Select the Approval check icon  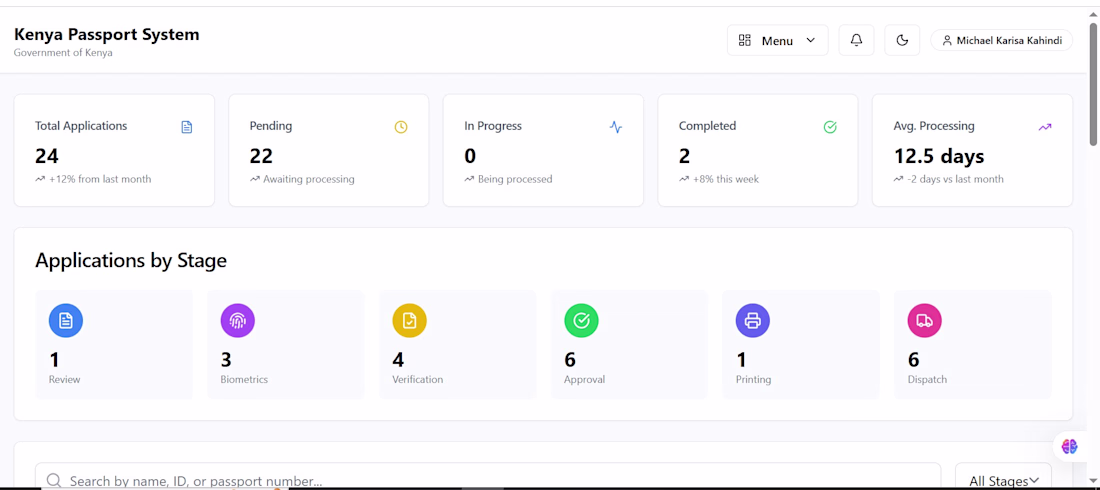(582, 321)
